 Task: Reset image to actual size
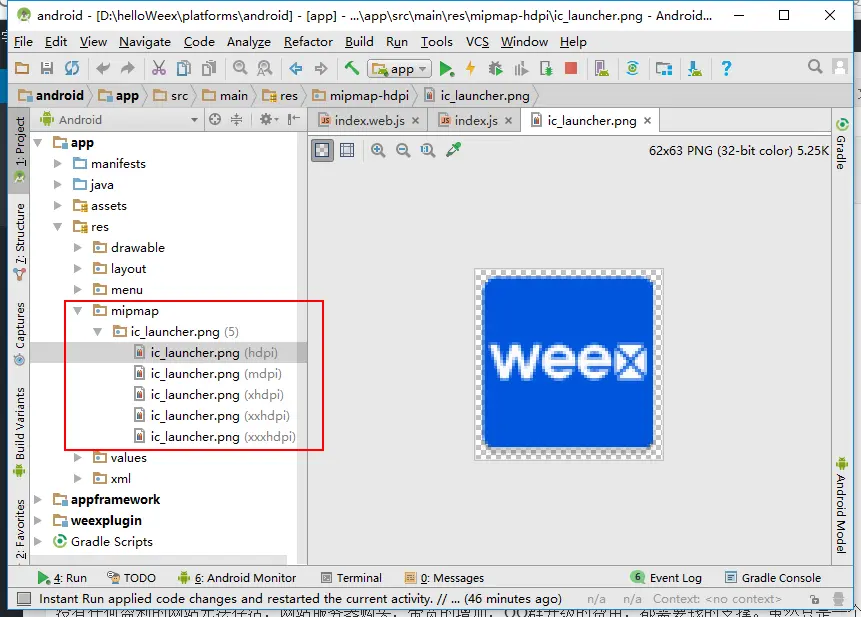coord(428,150)
